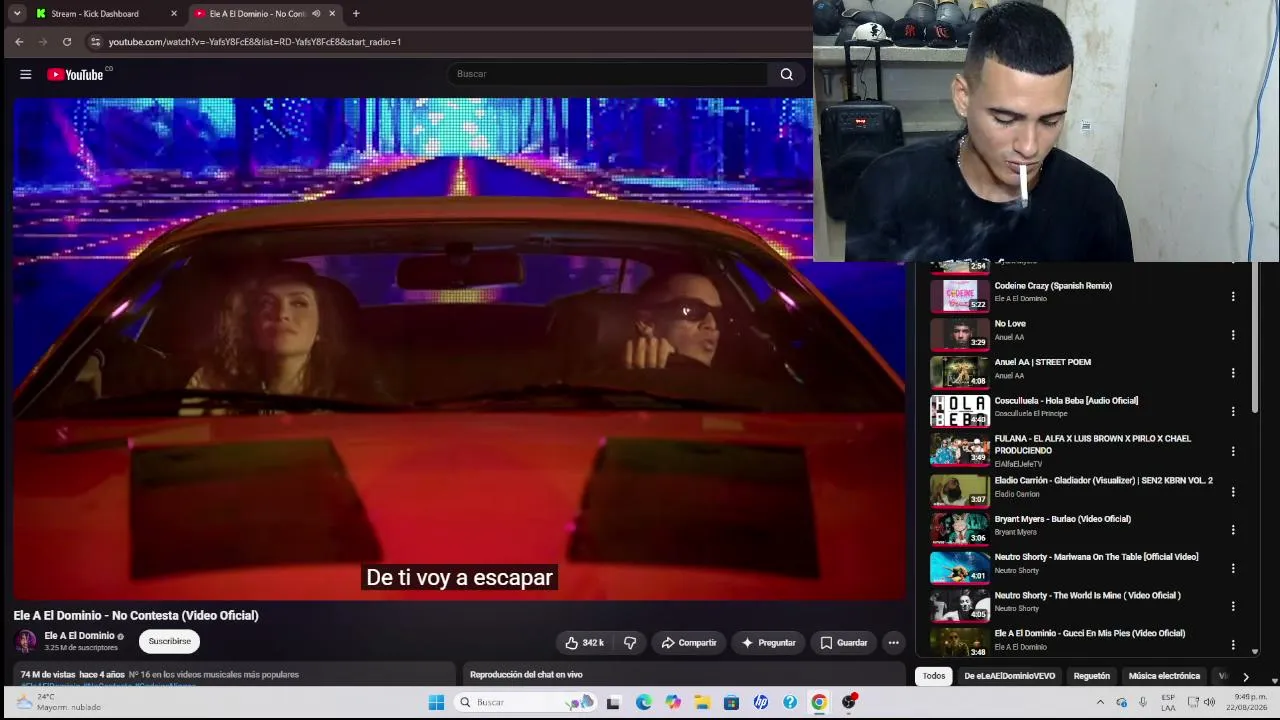Open options menu for Eladio Carrión Gladiador
This screenshot has height=720, width=1280.
1233,492
